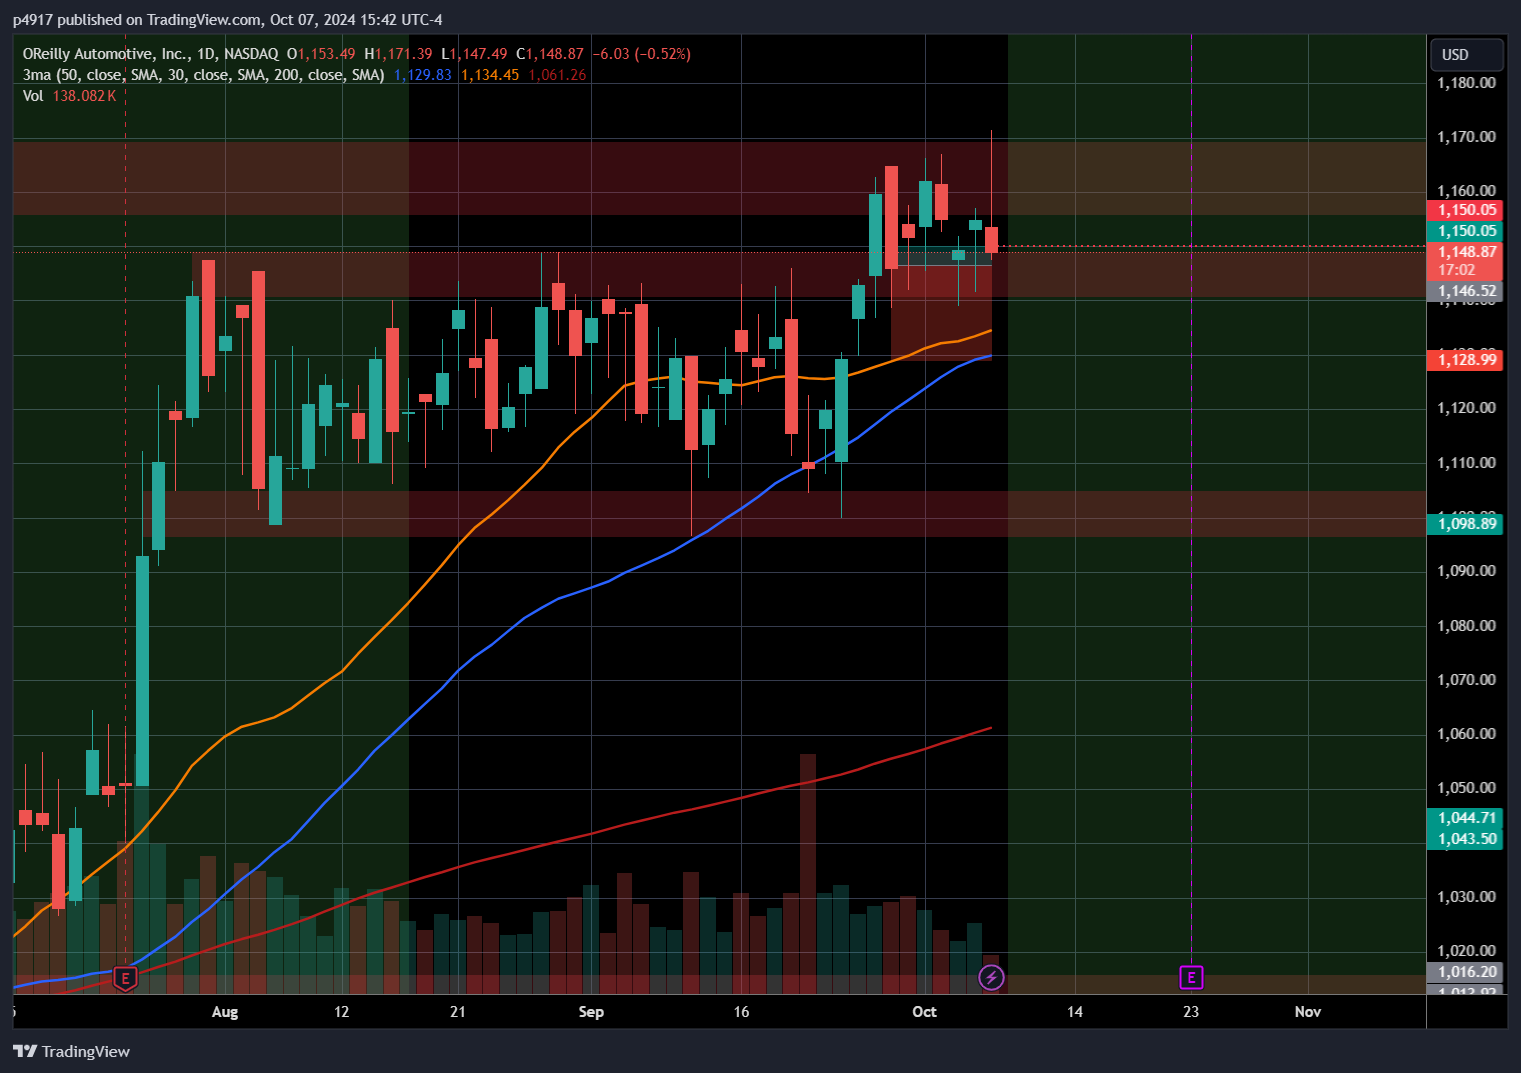Click the -6.03 (-0.52%) change value
The width and height of the screenshot is (1521, 1073).
click(x=641, y=54)
